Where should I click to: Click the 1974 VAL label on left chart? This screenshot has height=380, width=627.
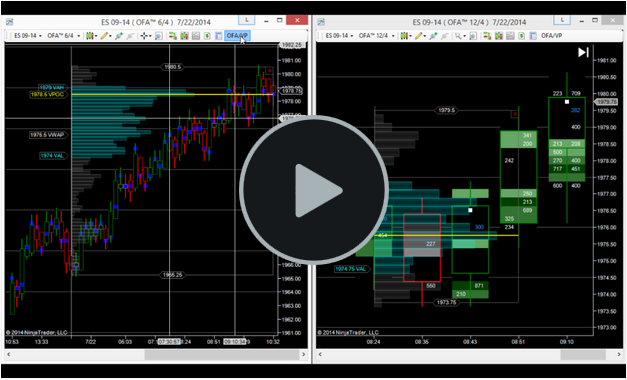tap(54, 156)
